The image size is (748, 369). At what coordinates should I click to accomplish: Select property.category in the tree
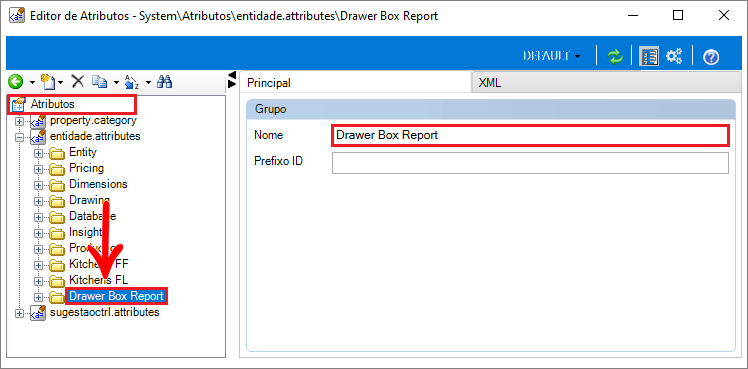tap(93, 121)
